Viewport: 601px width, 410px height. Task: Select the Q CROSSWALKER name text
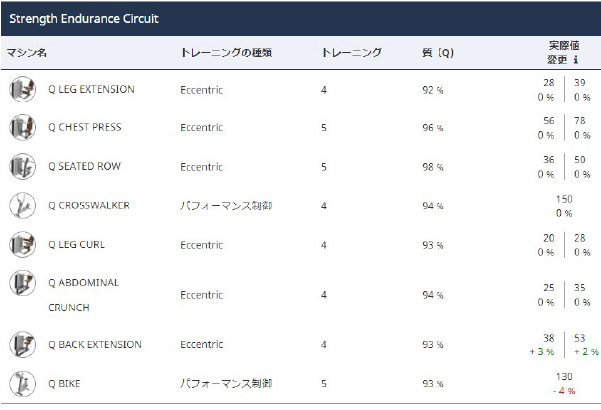click(x=89, y=205)
